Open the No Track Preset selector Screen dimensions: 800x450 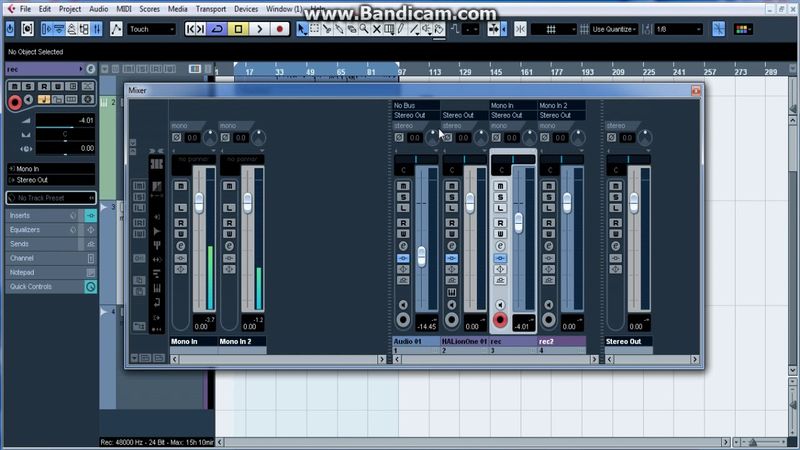point(51,198)
